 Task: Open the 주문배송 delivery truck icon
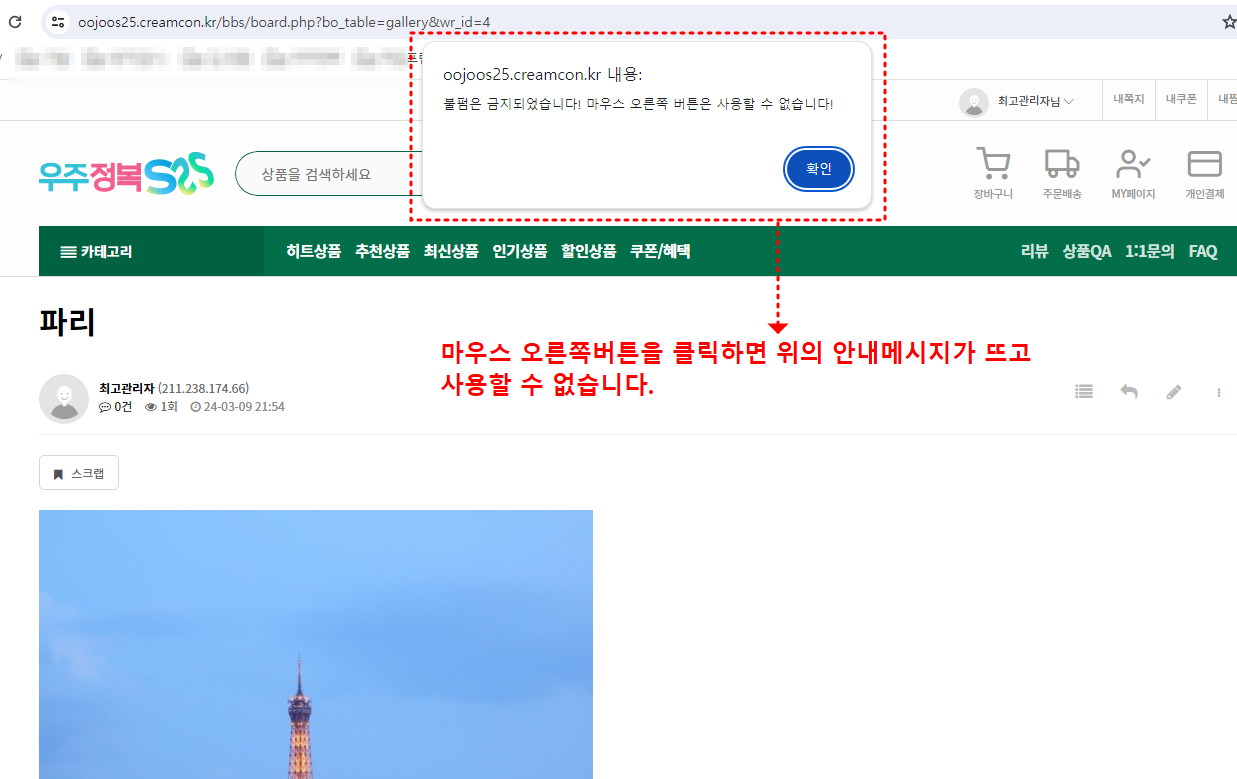(x=1061, y=165)
